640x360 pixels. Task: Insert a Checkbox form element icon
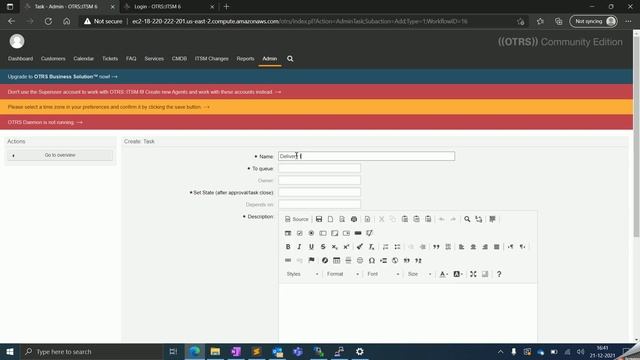click(x=300, y=233)
